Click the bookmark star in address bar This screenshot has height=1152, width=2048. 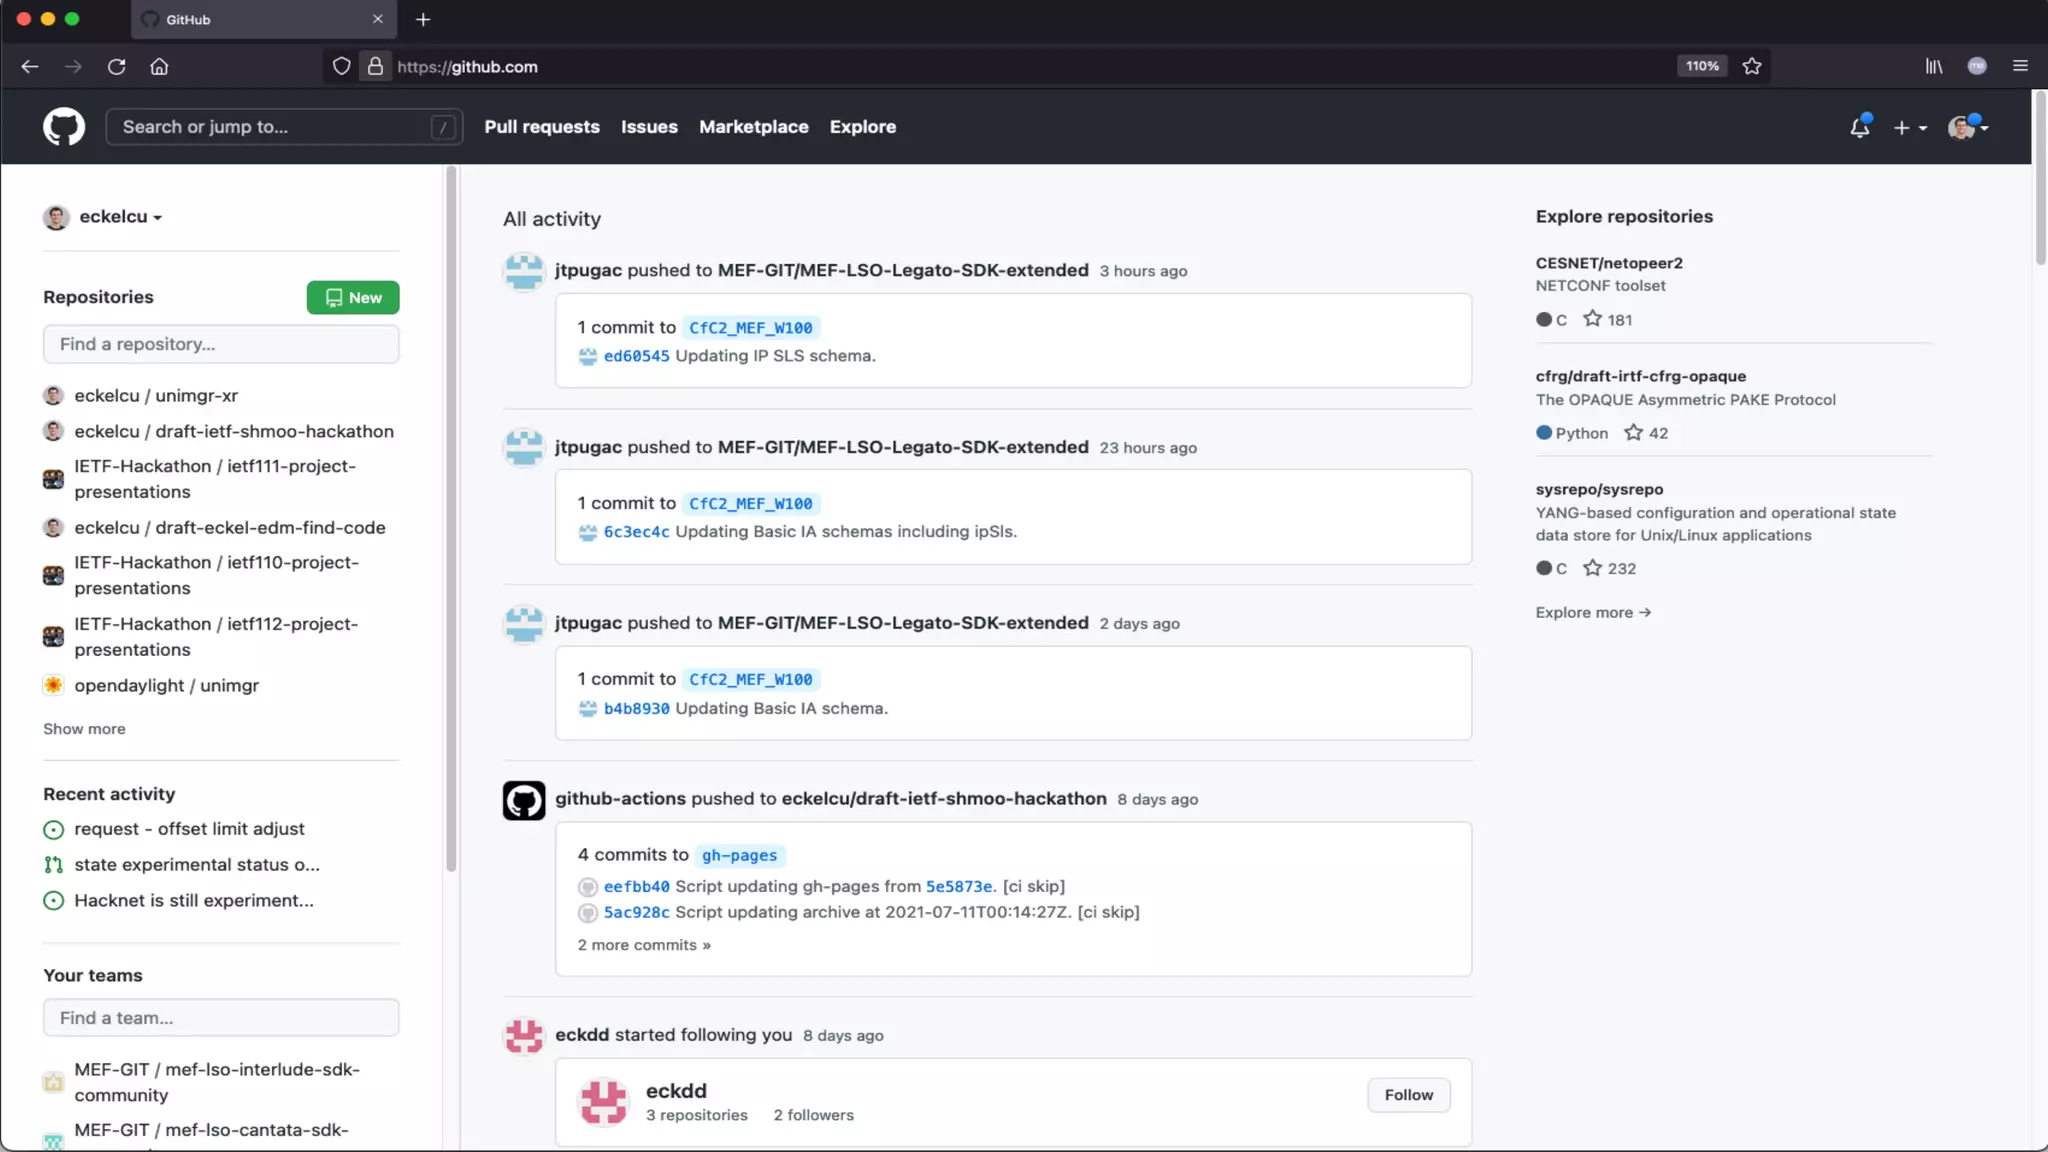1752,66
